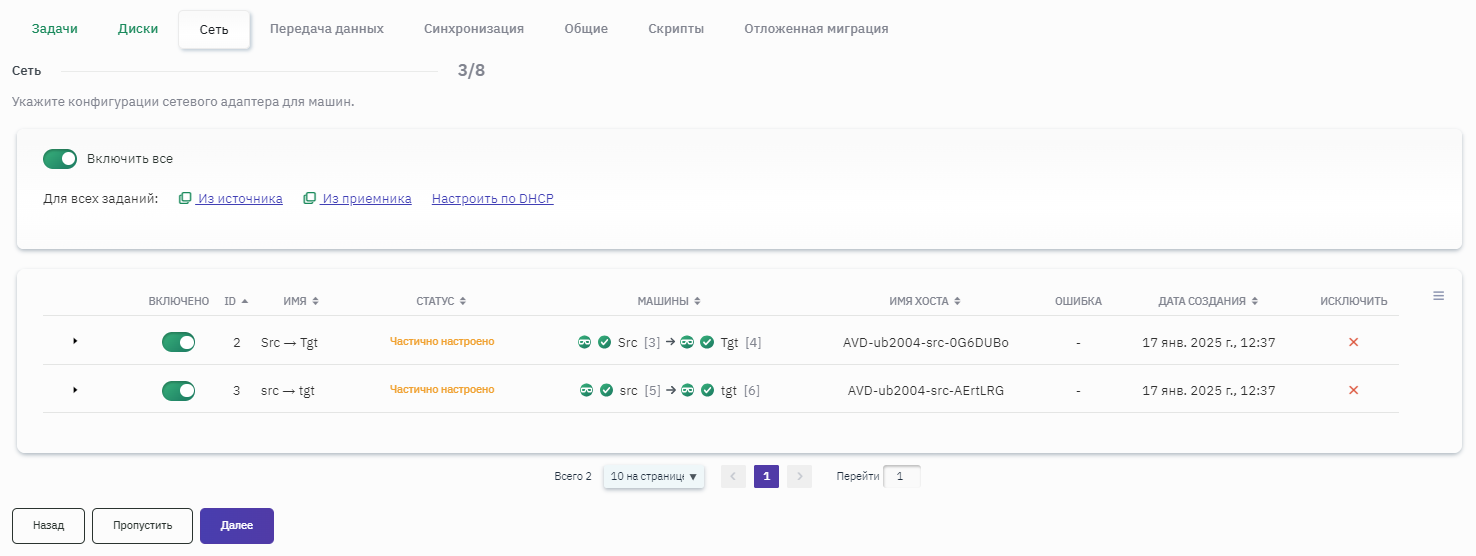The height and width of the screenshot is (556, 1476).
Task: Toggle the Включить все switch
Action: [60, 159]
